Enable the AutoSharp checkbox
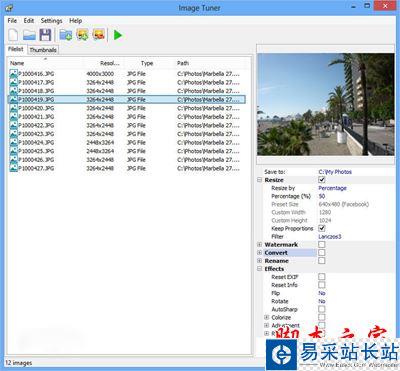The width and height of the screenshot is (400, 371). [x=322, y=309]
